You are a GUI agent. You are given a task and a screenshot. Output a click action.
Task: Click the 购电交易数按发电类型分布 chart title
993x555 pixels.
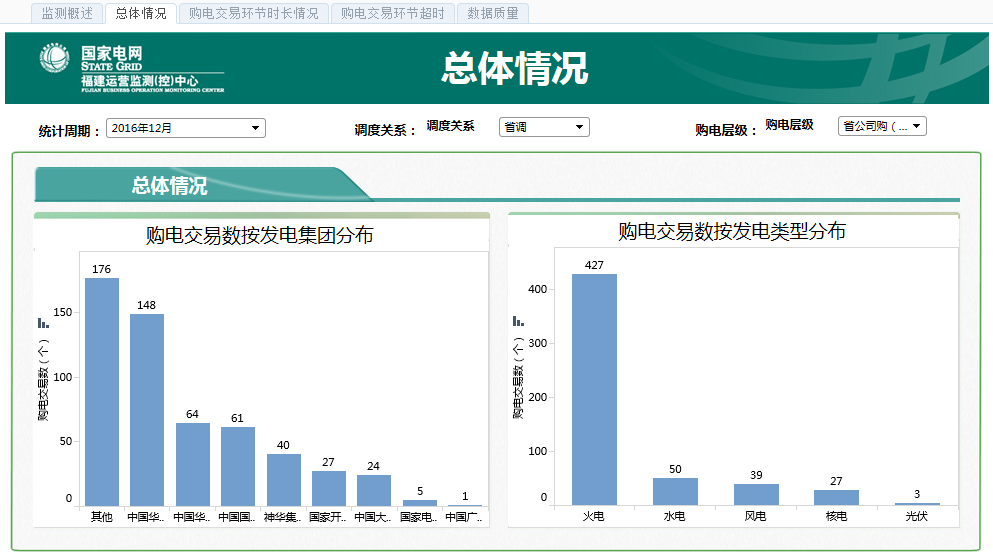tap(732, 232)
